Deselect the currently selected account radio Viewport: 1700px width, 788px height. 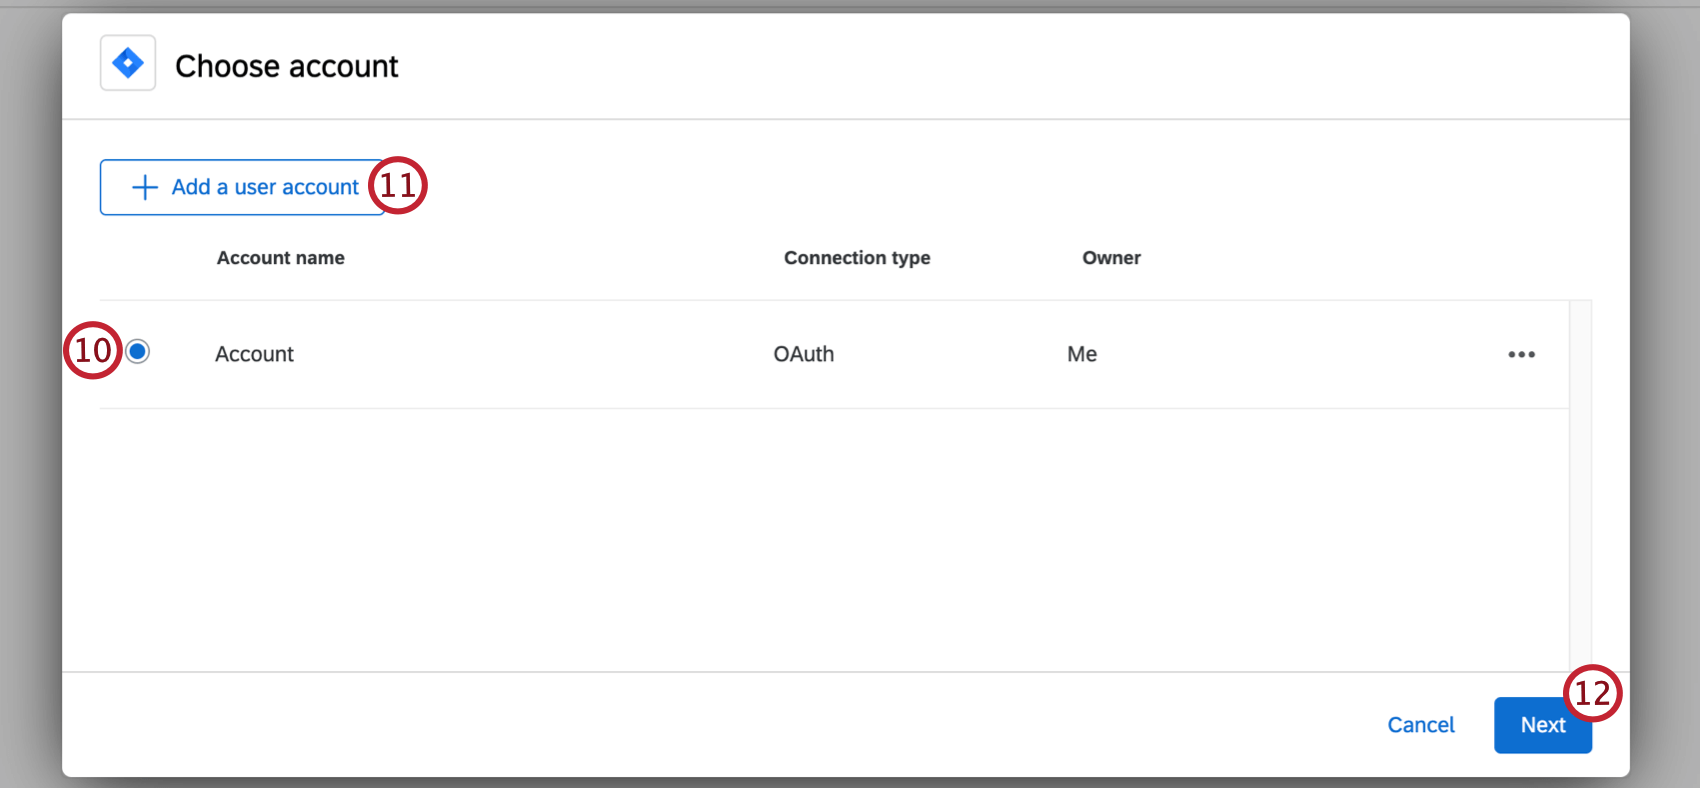137,351
